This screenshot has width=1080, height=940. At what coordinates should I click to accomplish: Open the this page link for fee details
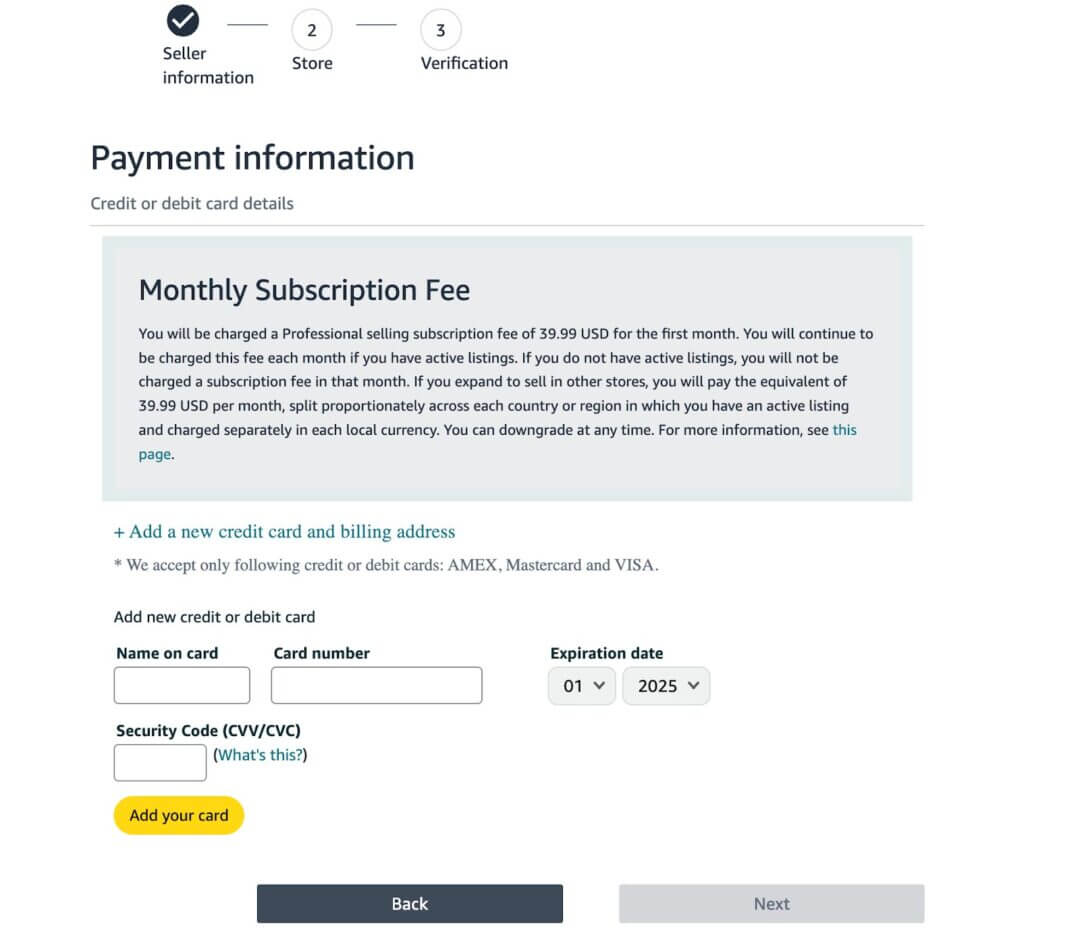[x=844, y=430]
